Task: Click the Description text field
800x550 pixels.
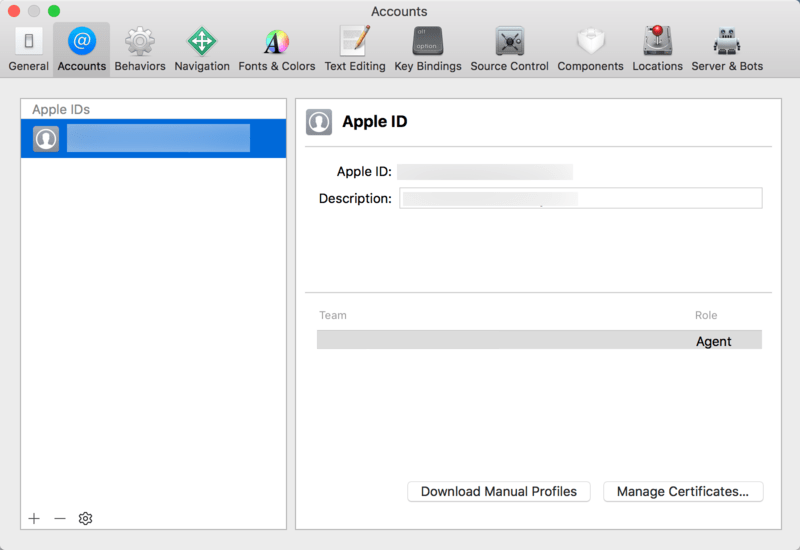Action: pyautogui.click(x=581, y=198)
